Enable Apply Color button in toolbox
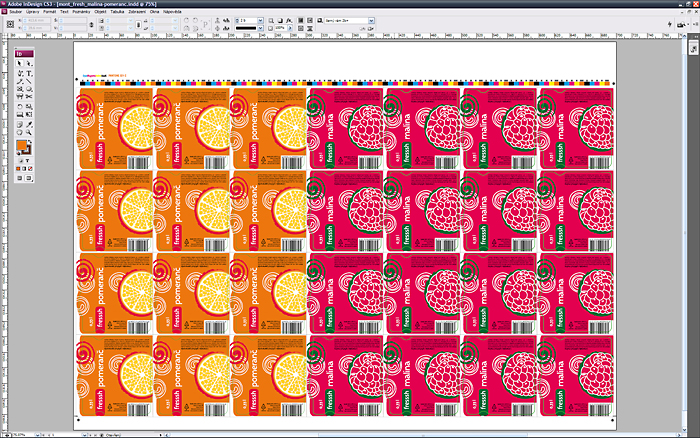This screenshot has height=438, width=700. click(x=18, y=169)
